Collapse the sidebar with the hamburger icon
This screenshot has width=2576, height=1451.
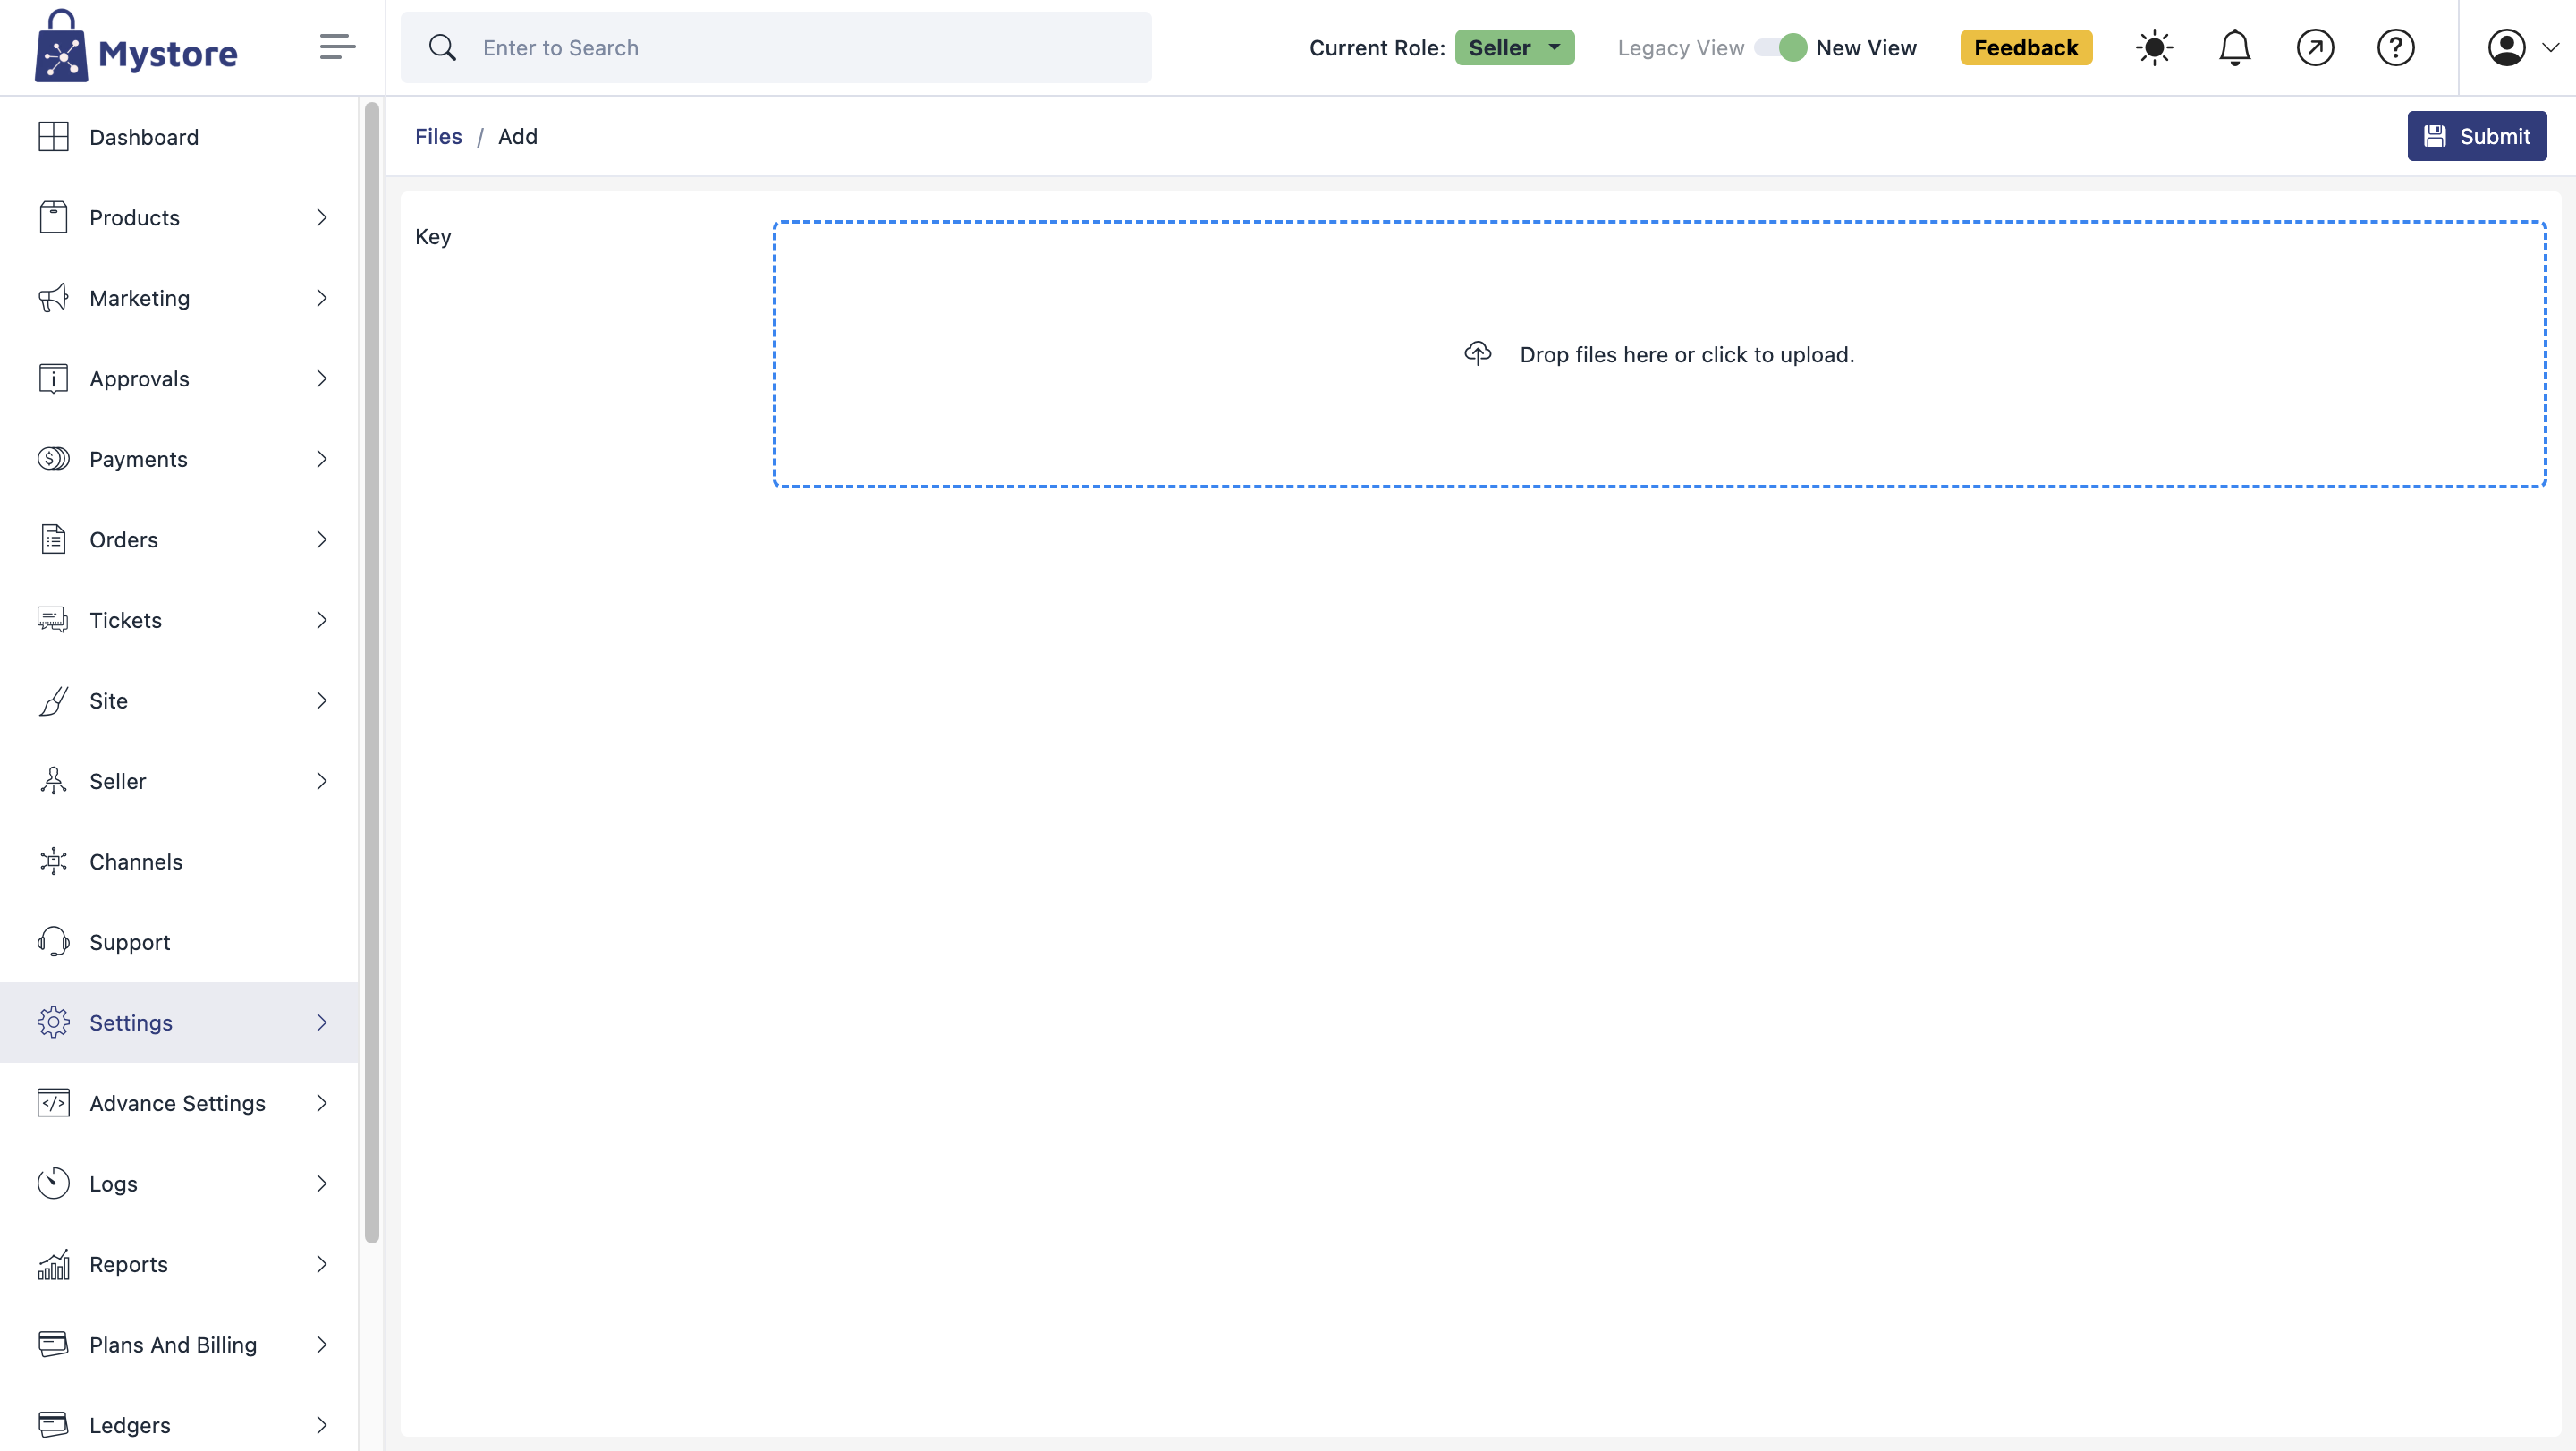[337, 47]
